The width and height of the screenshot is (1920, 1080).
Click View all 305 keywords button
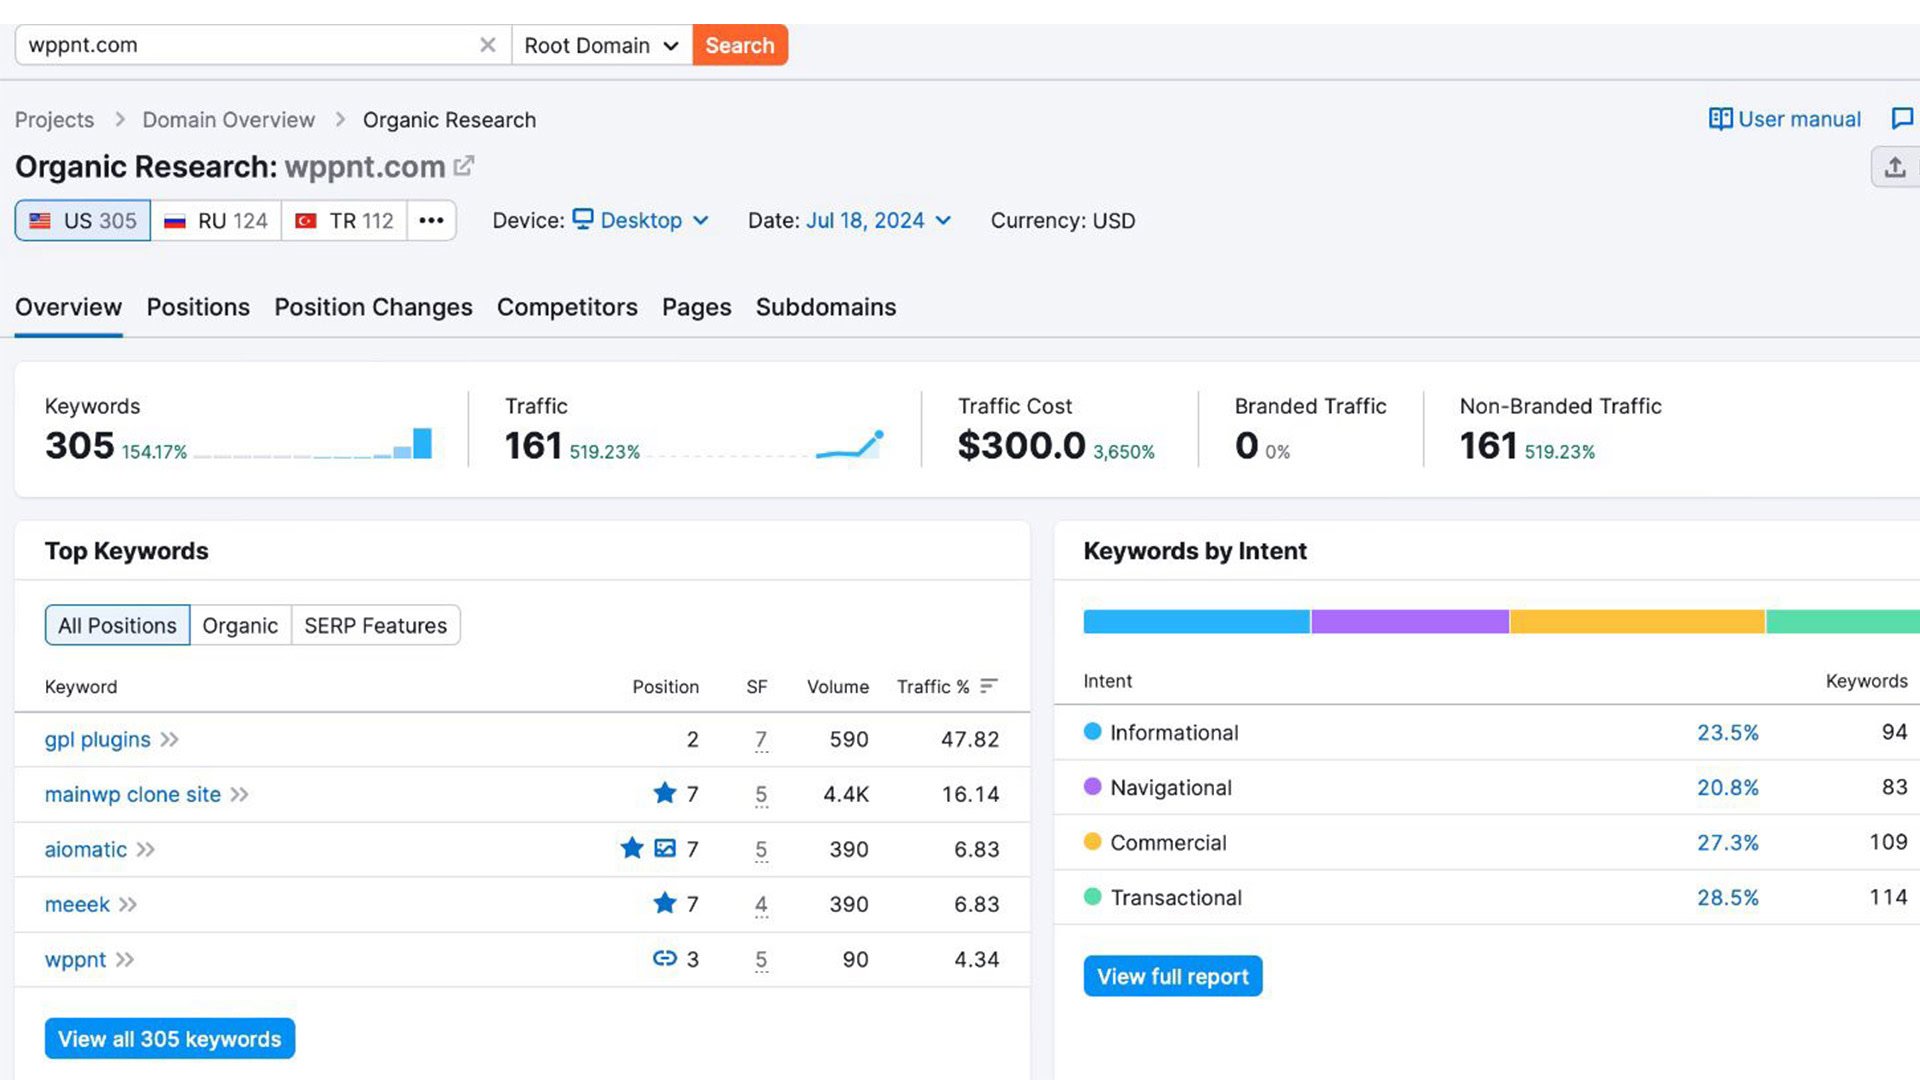[170, 1039]
